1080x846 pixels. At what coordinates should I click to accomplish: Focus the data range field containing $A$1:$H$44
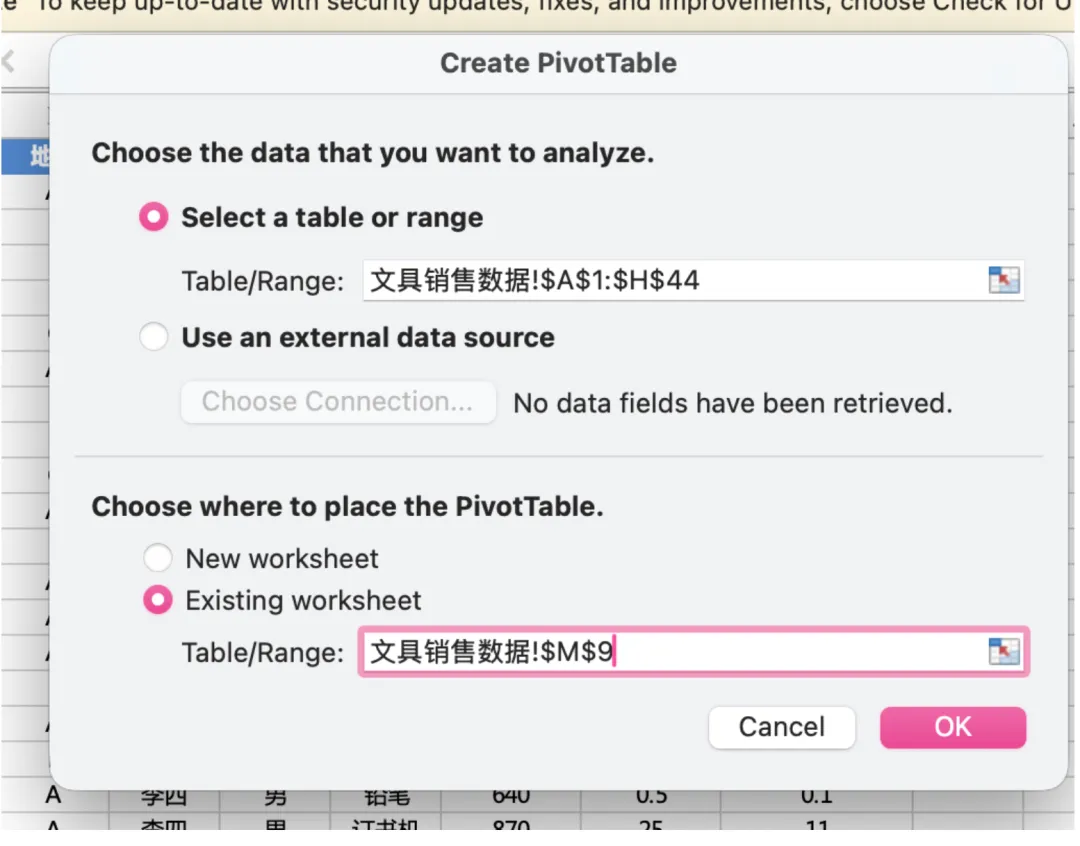tap(670, 280)
